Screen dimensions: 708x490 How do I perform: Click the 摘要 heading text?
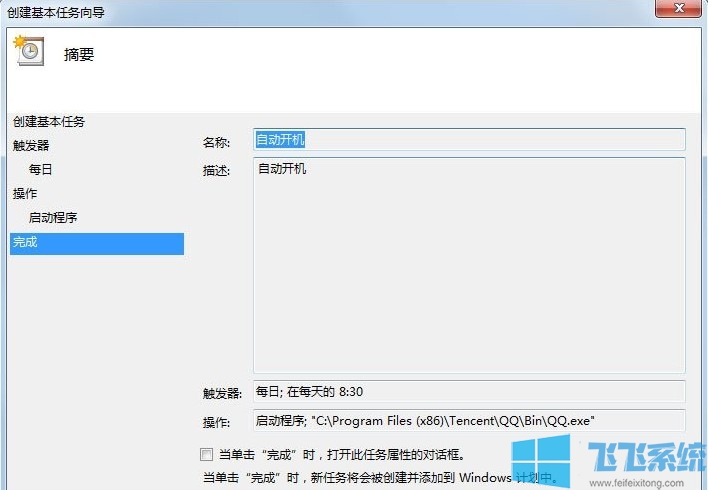tap(79, 55)
